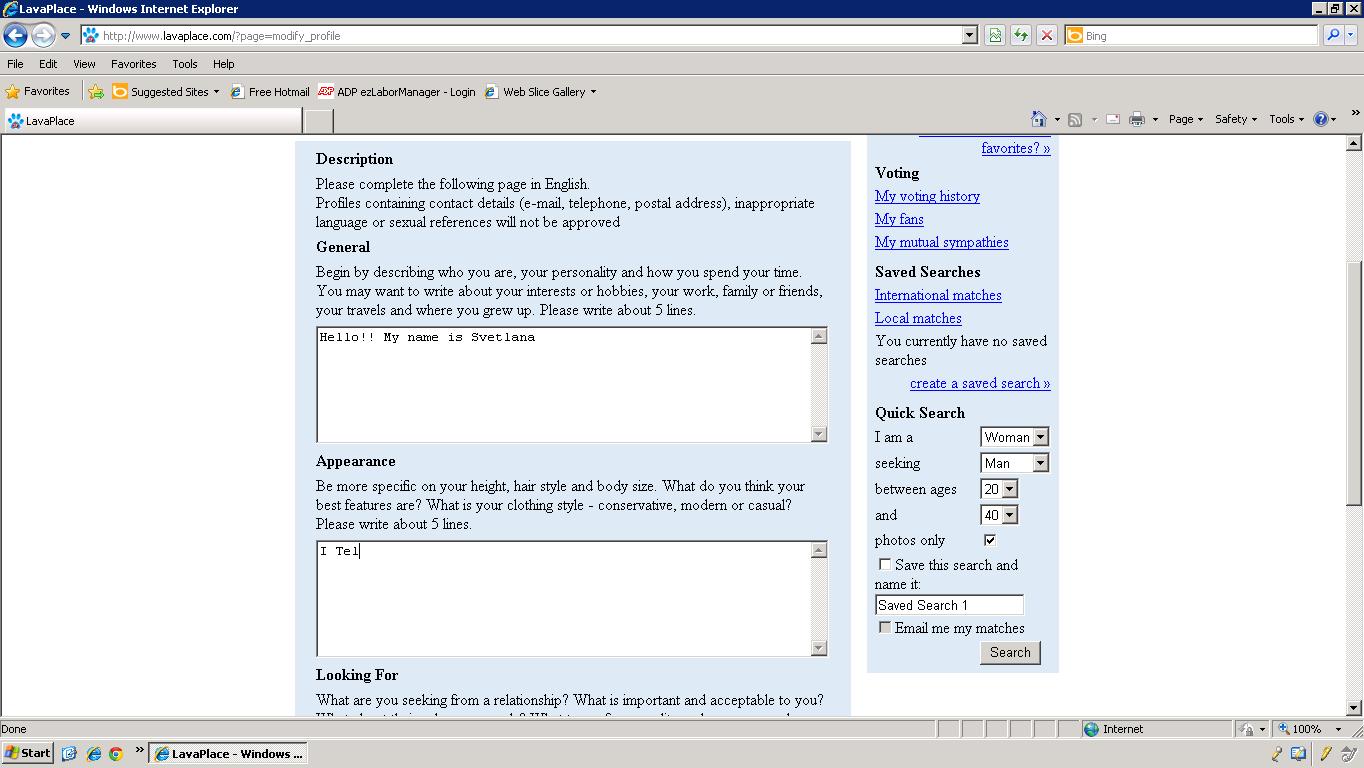The height and width of the screenshot is (768, 1364).
Task: Click the red Stop loading icon
Action: point(1047,35)
